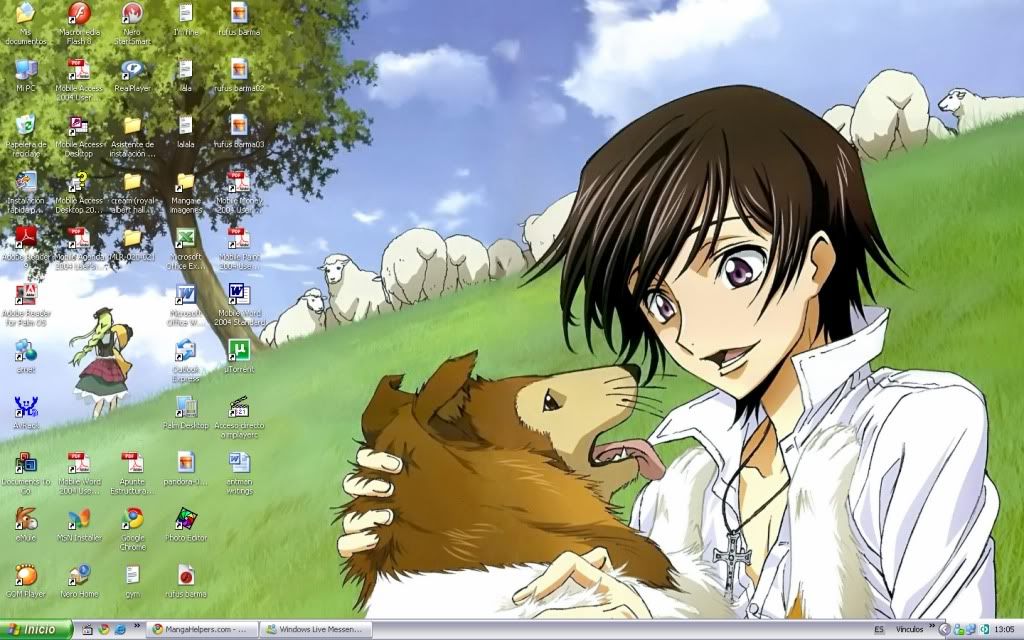Viewport: 1024px width, 640px height.
Task: Open Acceso directo a mplayerc shortcut
Action: point(239,417)
